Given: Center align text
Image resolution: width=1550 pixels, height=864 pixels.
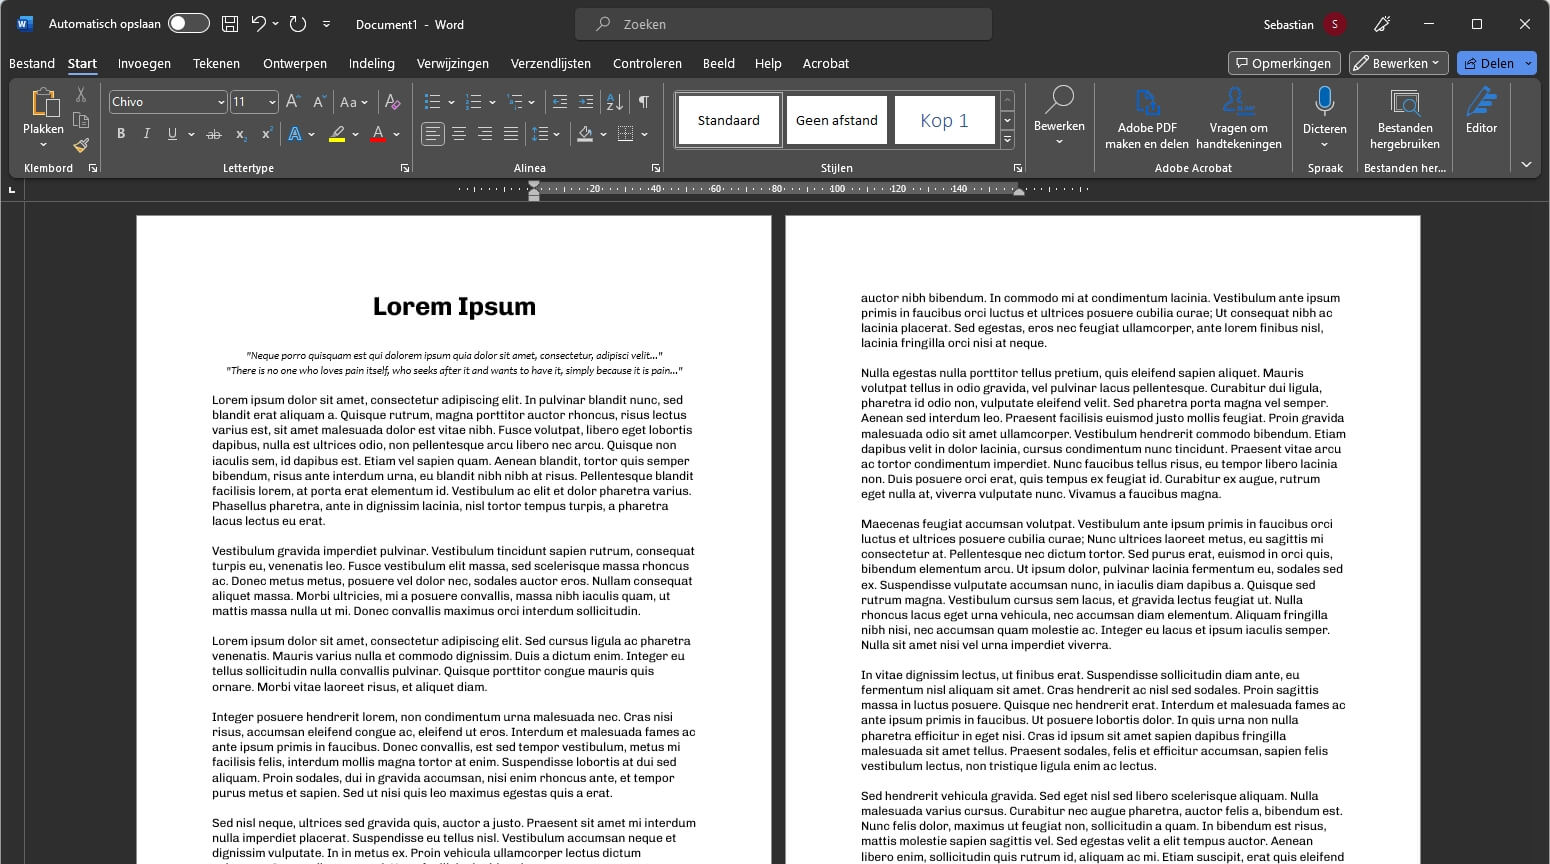Looking at the screenshot, I should 459,134.
